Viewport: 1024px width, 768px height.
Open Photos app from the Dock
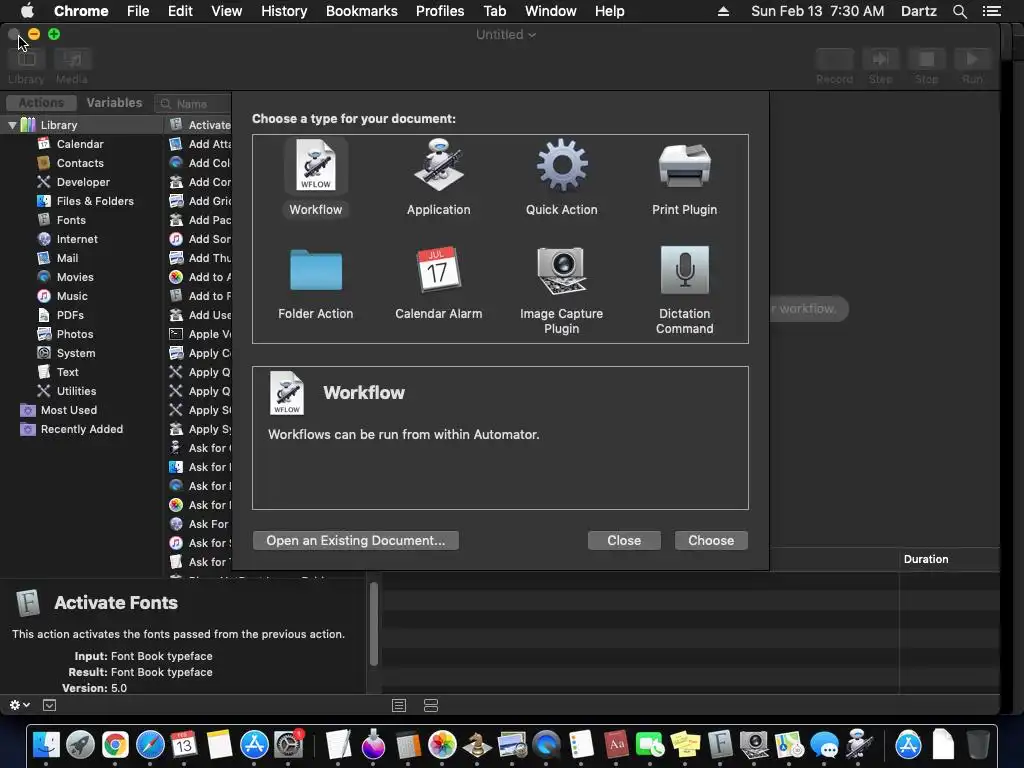click(442, 744)
